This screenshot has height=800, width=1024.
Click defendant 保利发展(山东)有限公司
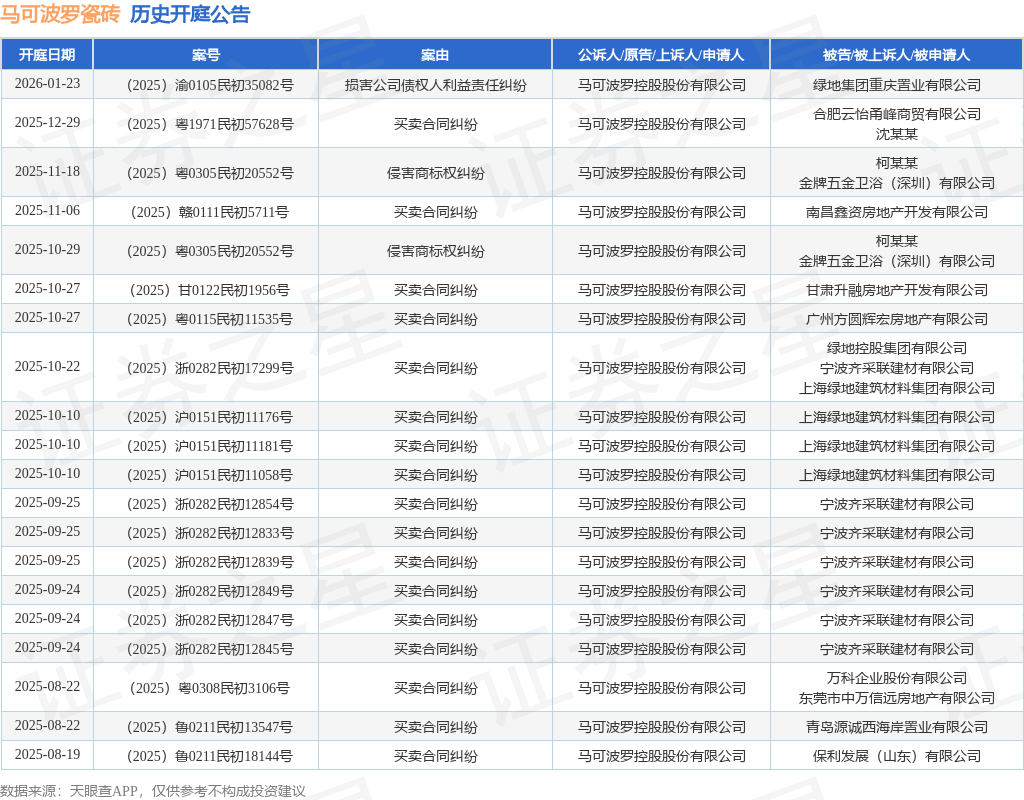(897, 756)
